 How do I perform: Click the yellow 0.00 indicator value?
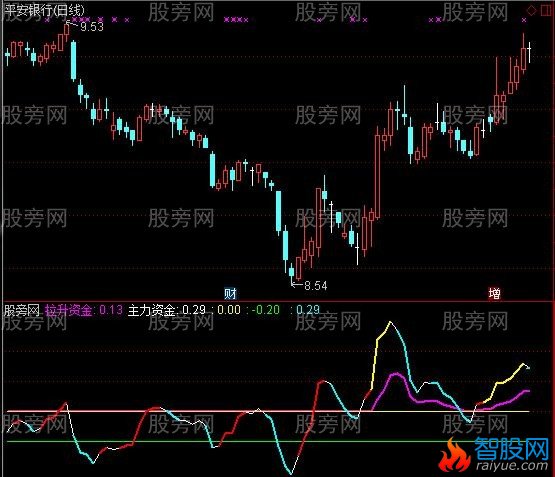[229, 310]
